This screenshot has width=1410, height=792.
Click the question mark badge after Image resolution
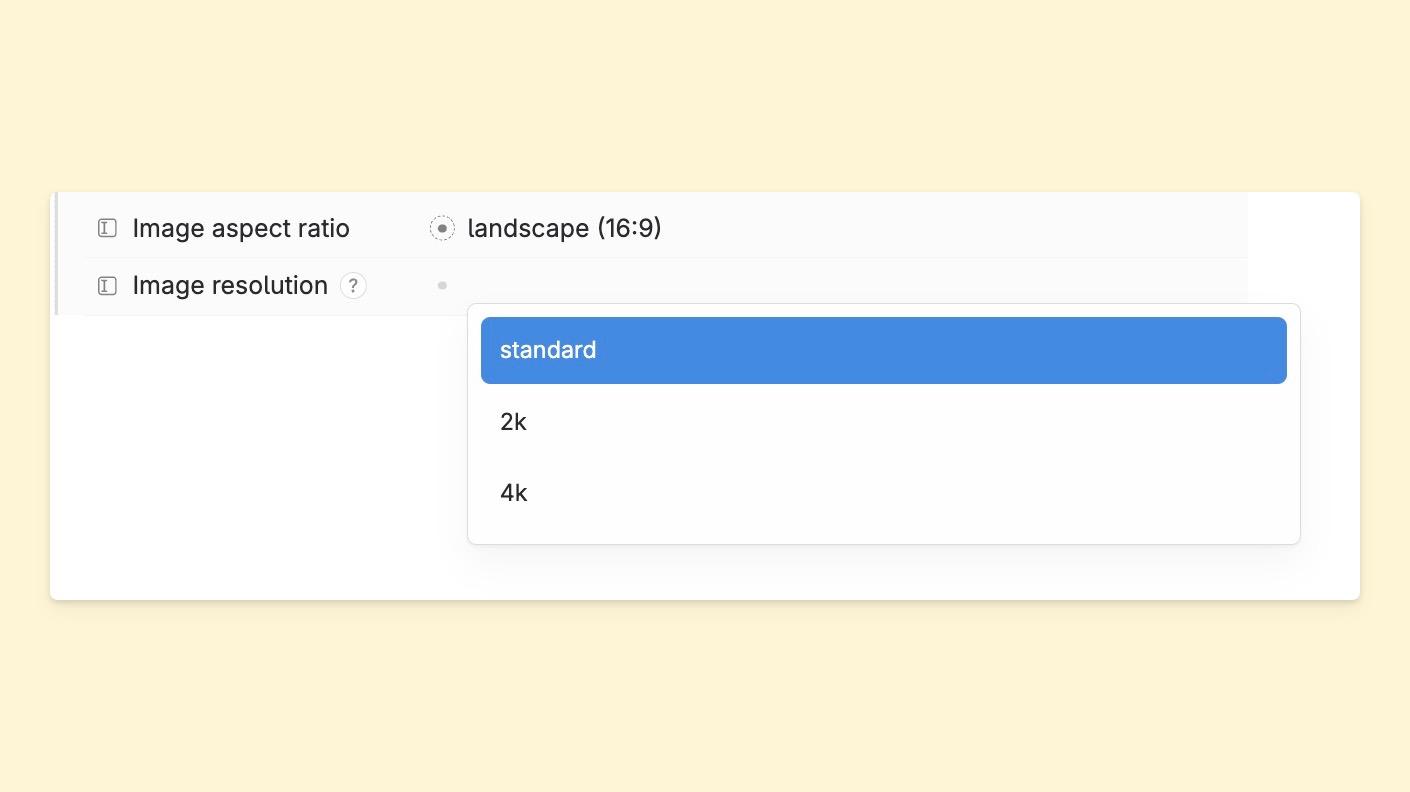pos(353,285)
